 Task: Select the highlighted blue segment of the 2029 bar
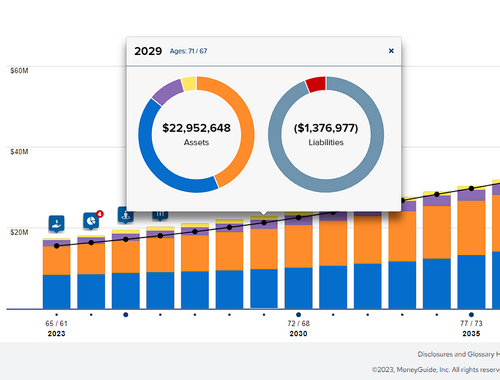(264, 289)
